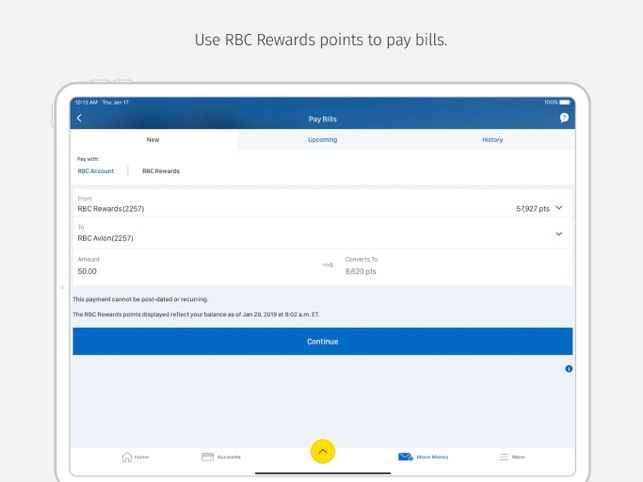
Task: Tap the Continue button
Action: (x=323, y=341)
